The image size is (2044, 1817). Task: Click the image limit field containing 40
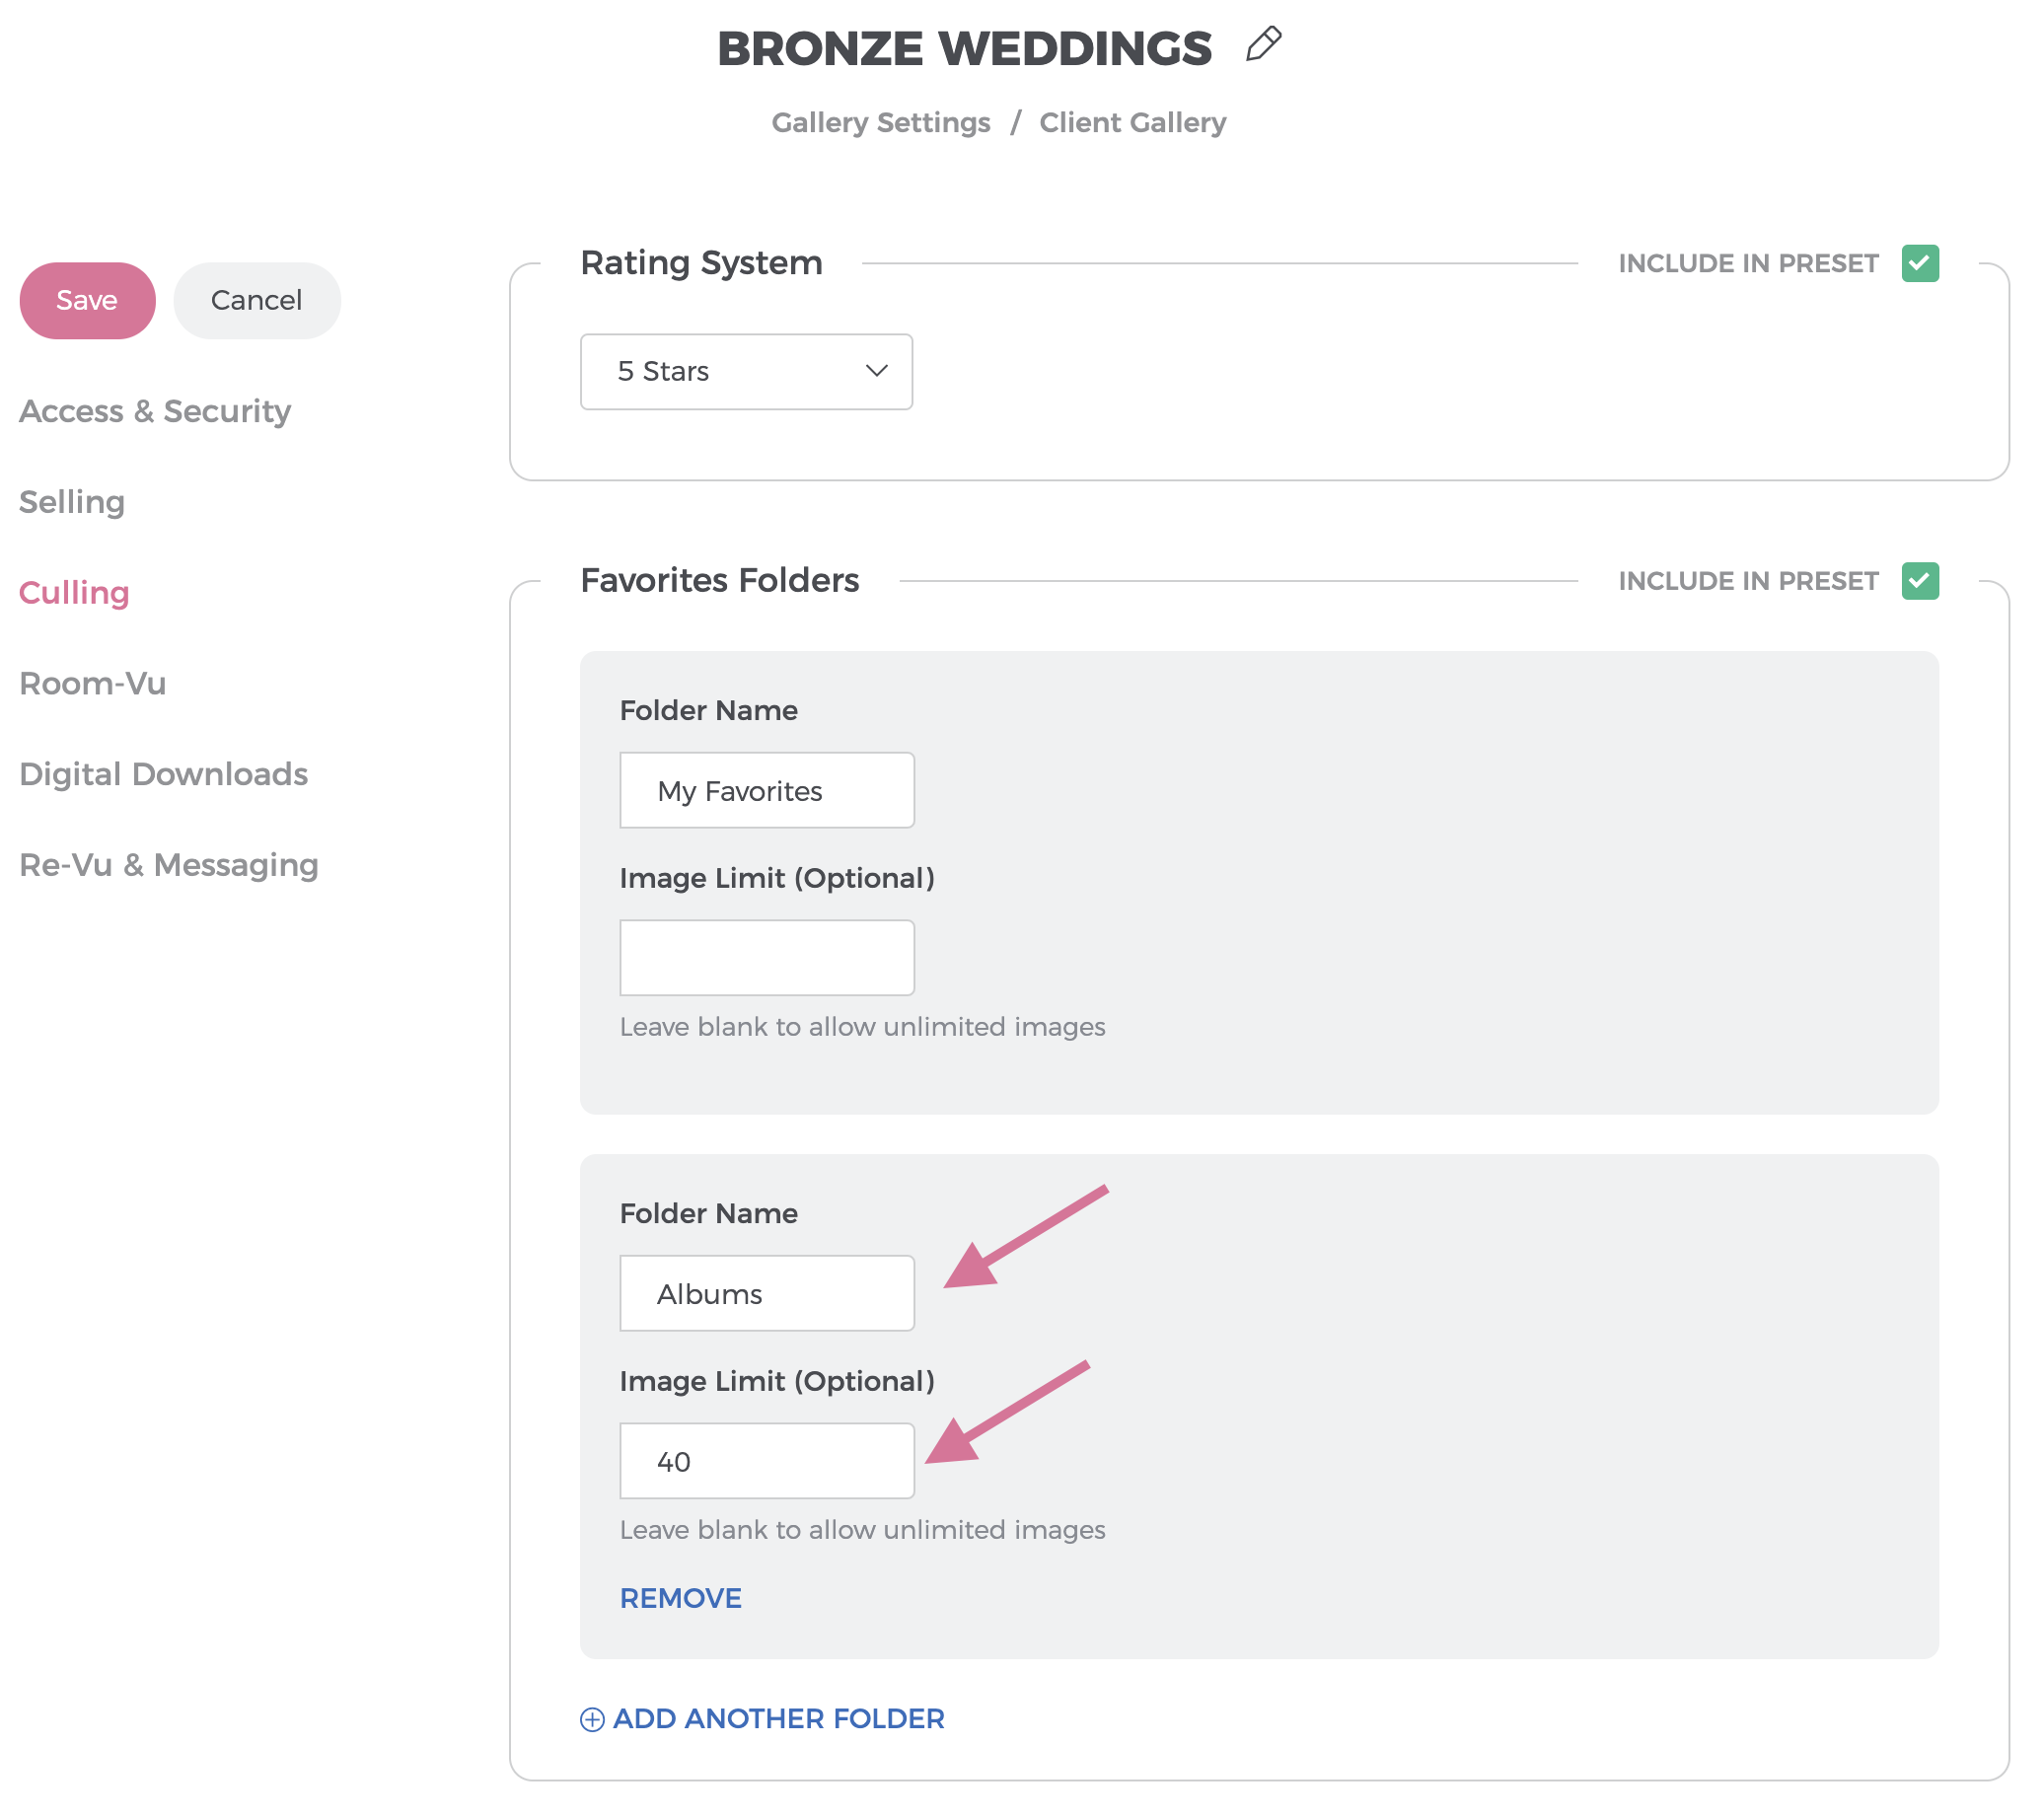click(x=766, y=1461)
